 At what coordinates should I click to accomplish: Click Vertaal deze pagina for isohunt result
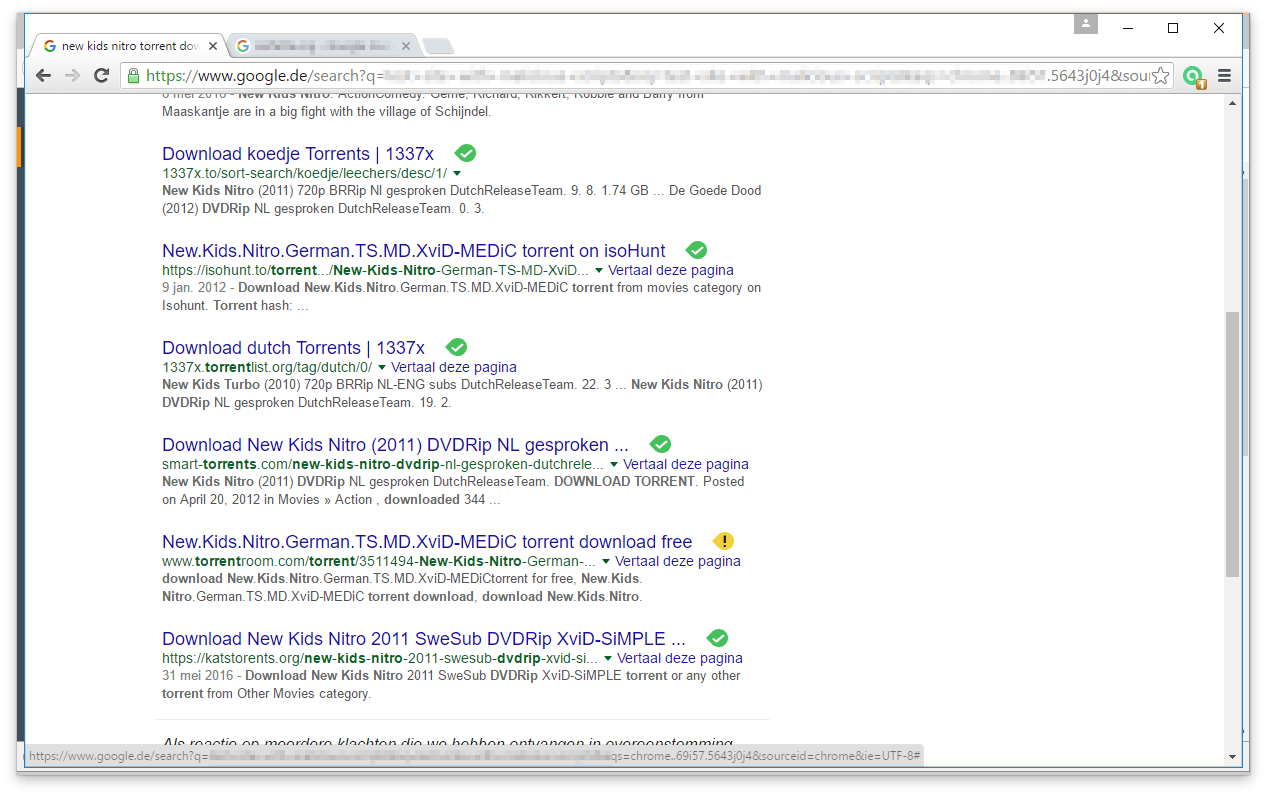coord(671,270)
